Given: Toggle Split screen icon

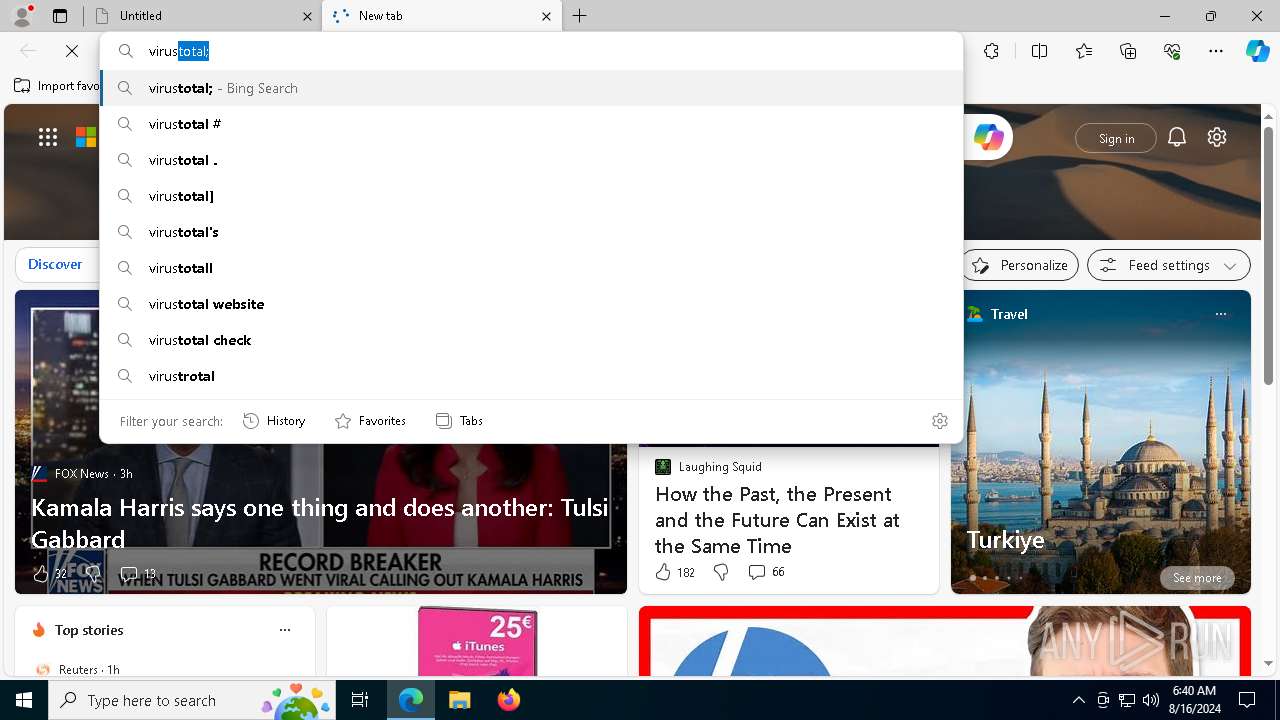Looking at the screenshot, I should 1039,51.
